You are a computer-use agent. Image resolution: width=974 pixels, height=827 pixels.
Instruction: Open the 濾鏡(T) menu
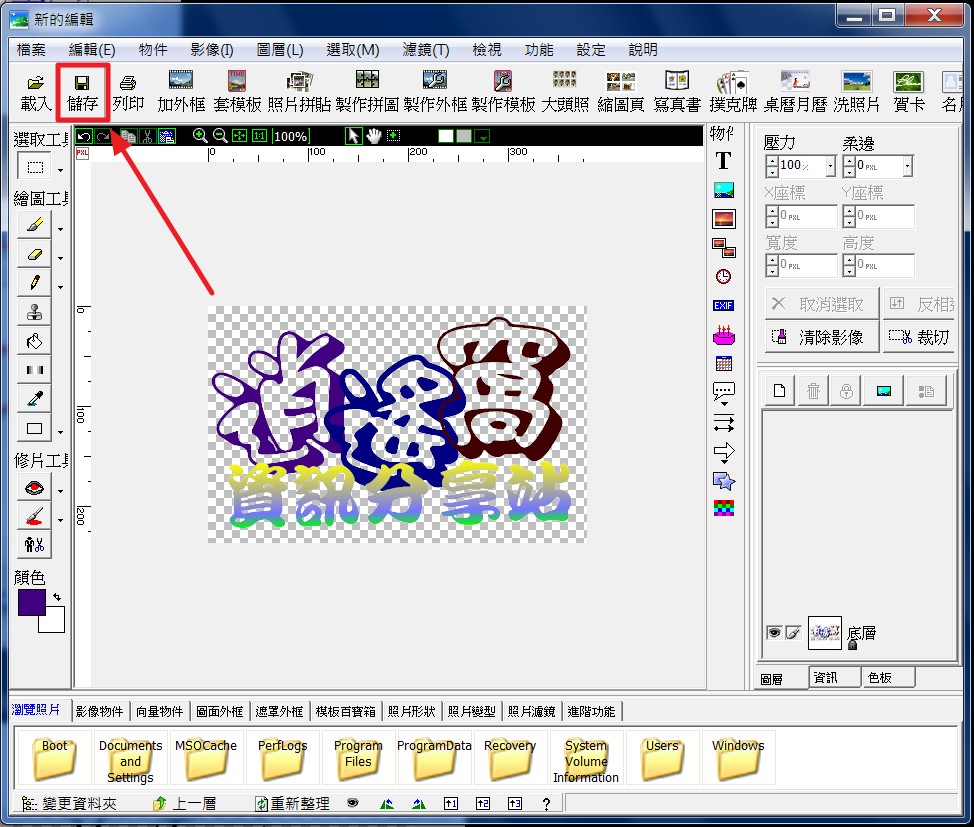426,50
